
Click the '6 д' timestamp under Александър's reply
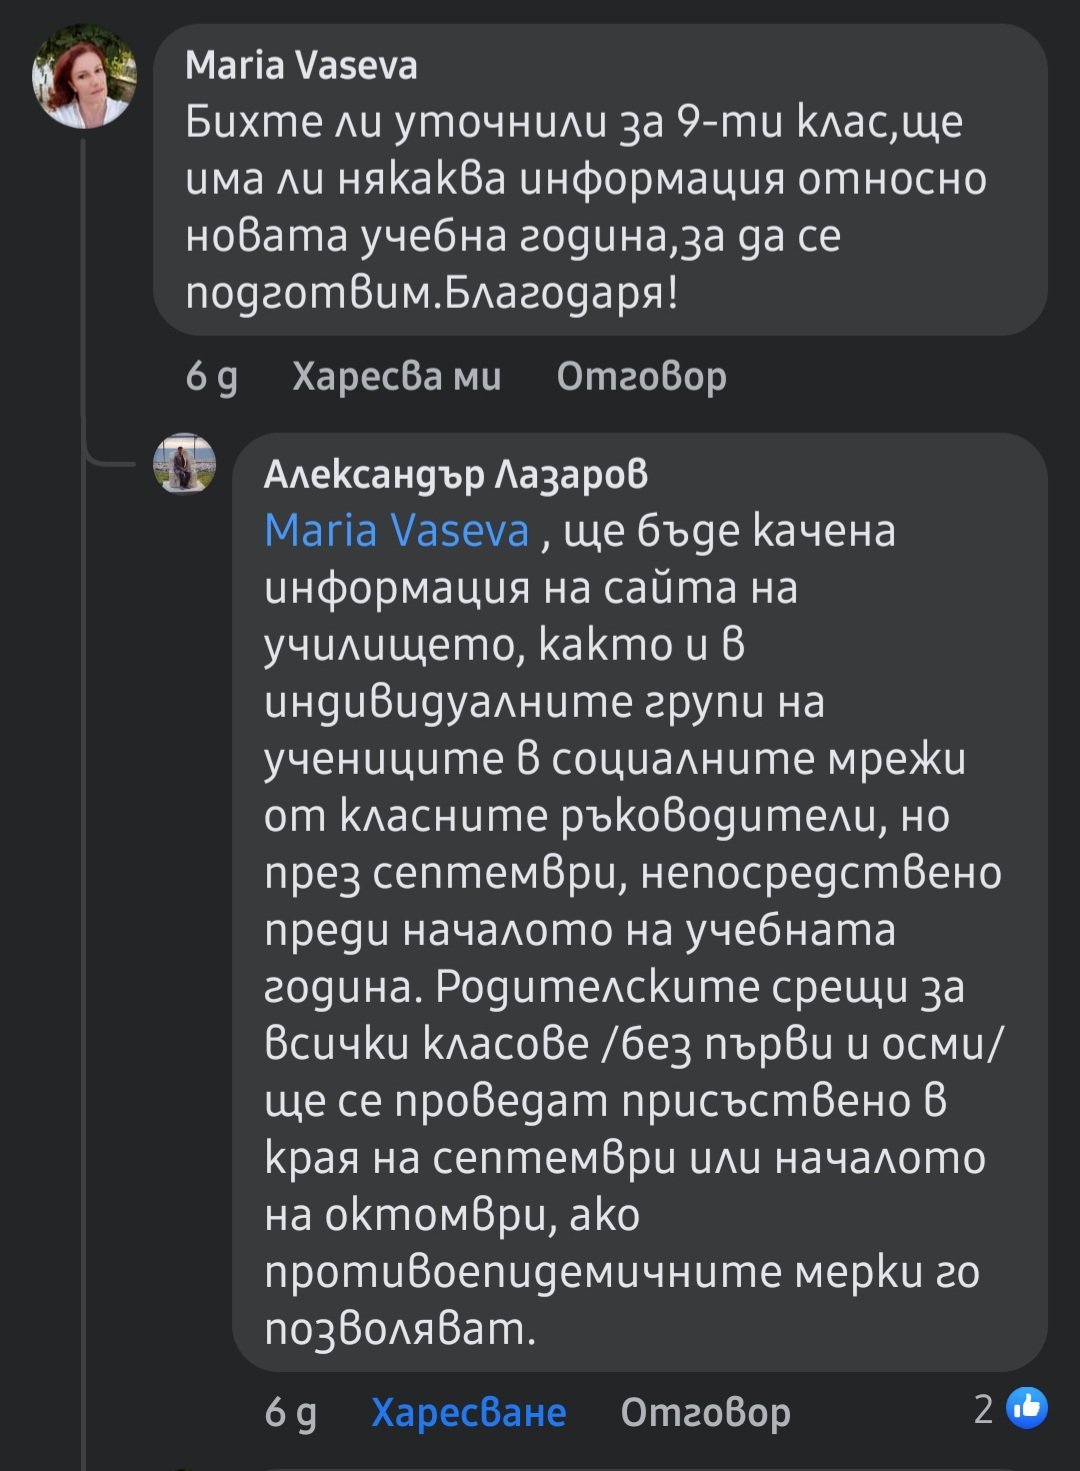pos(290,1412)
